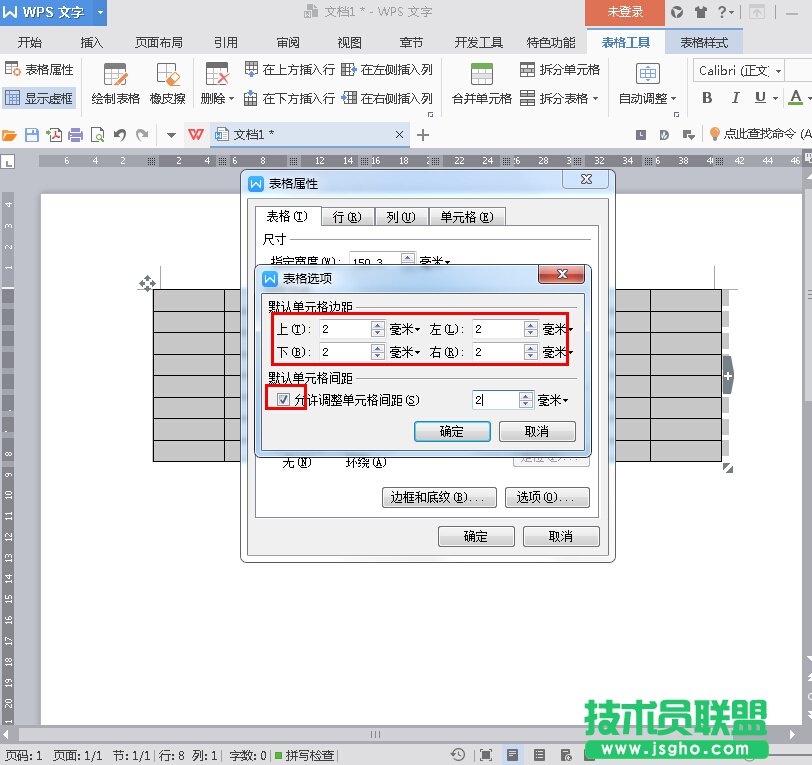This screenshot has height=765, width=812.
Task: Toggle 显示虚框 in the ribbon
Action: click(x=39, y=98)
